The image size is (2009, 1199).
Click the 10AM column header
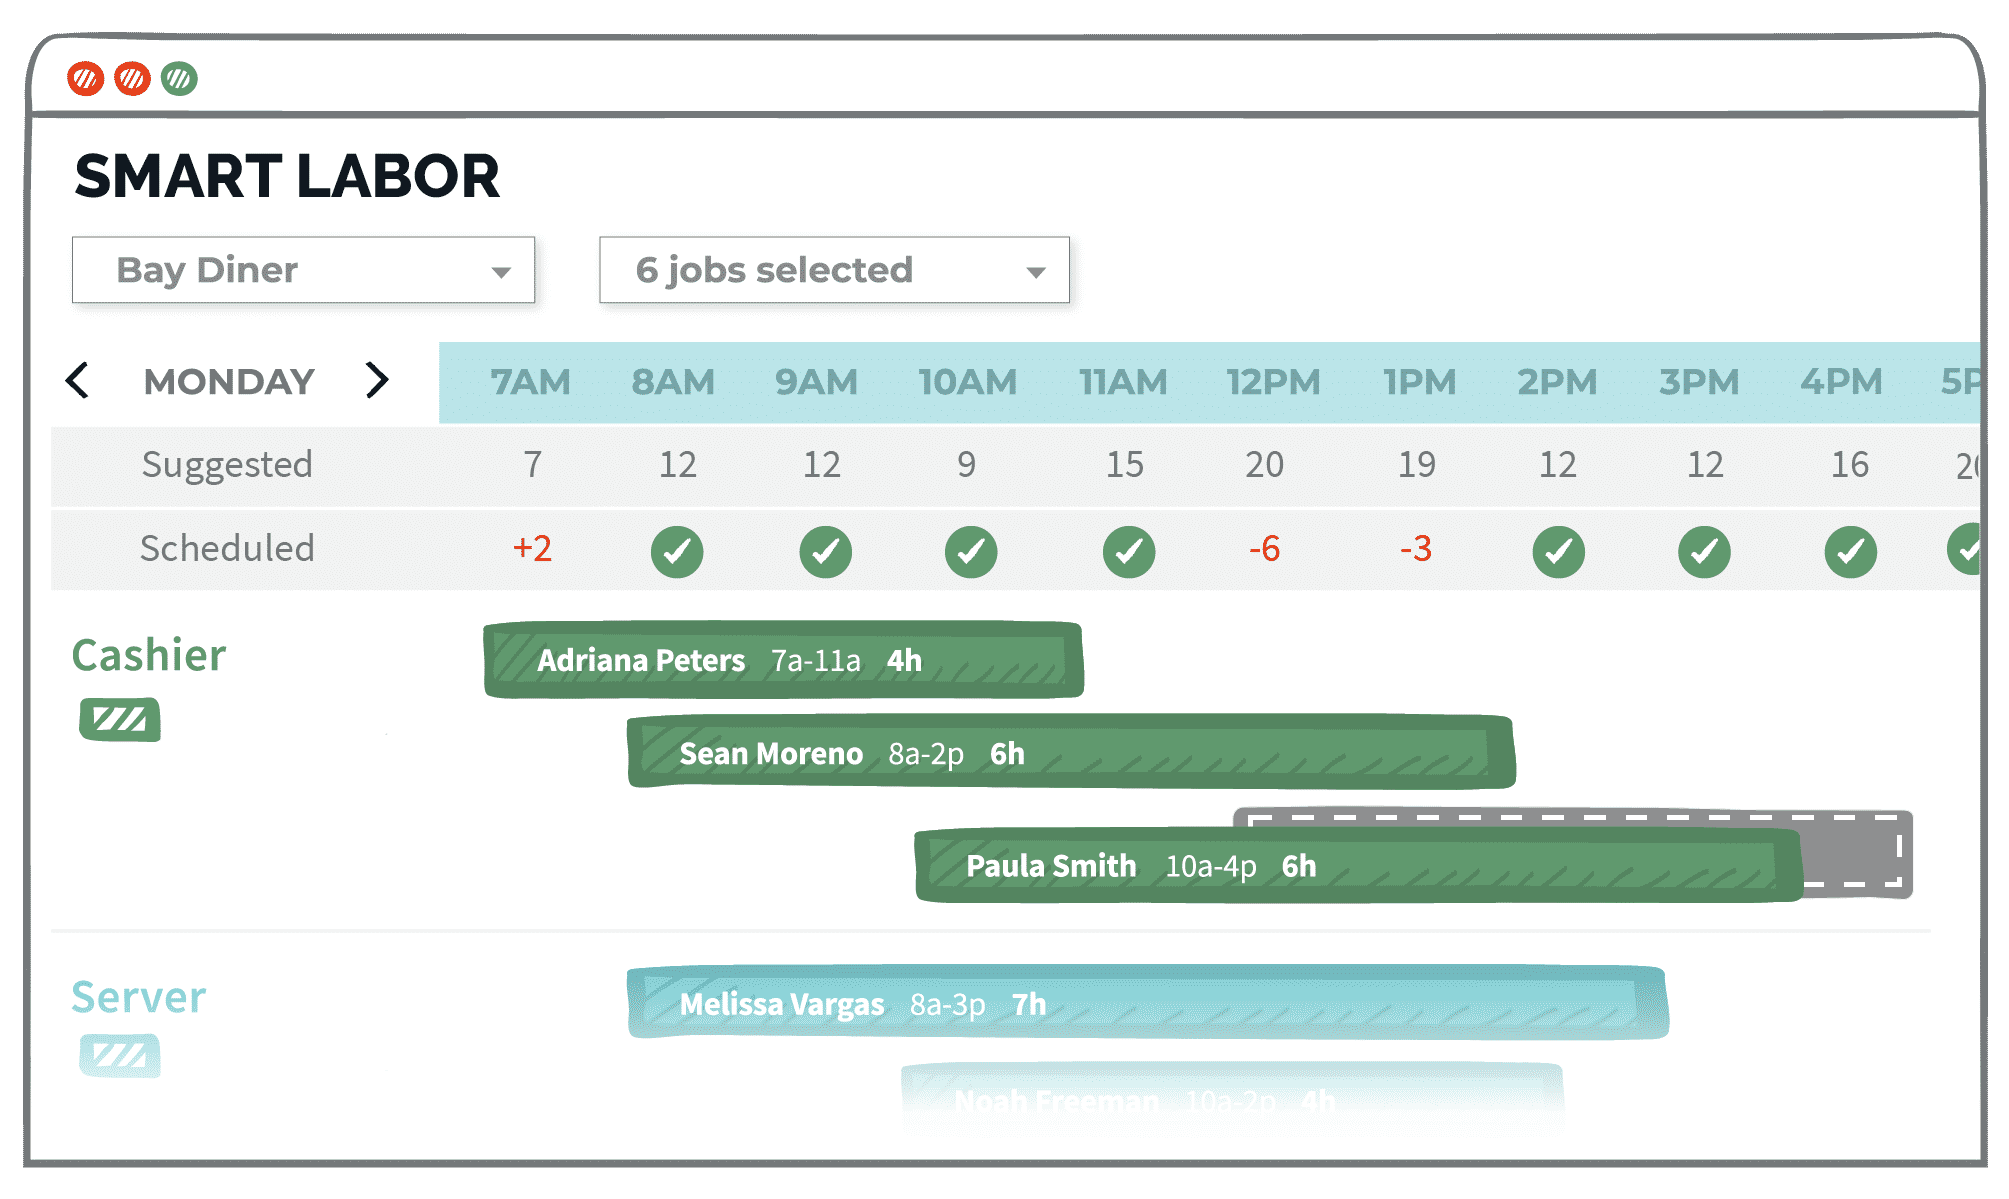tap(967, 382)
